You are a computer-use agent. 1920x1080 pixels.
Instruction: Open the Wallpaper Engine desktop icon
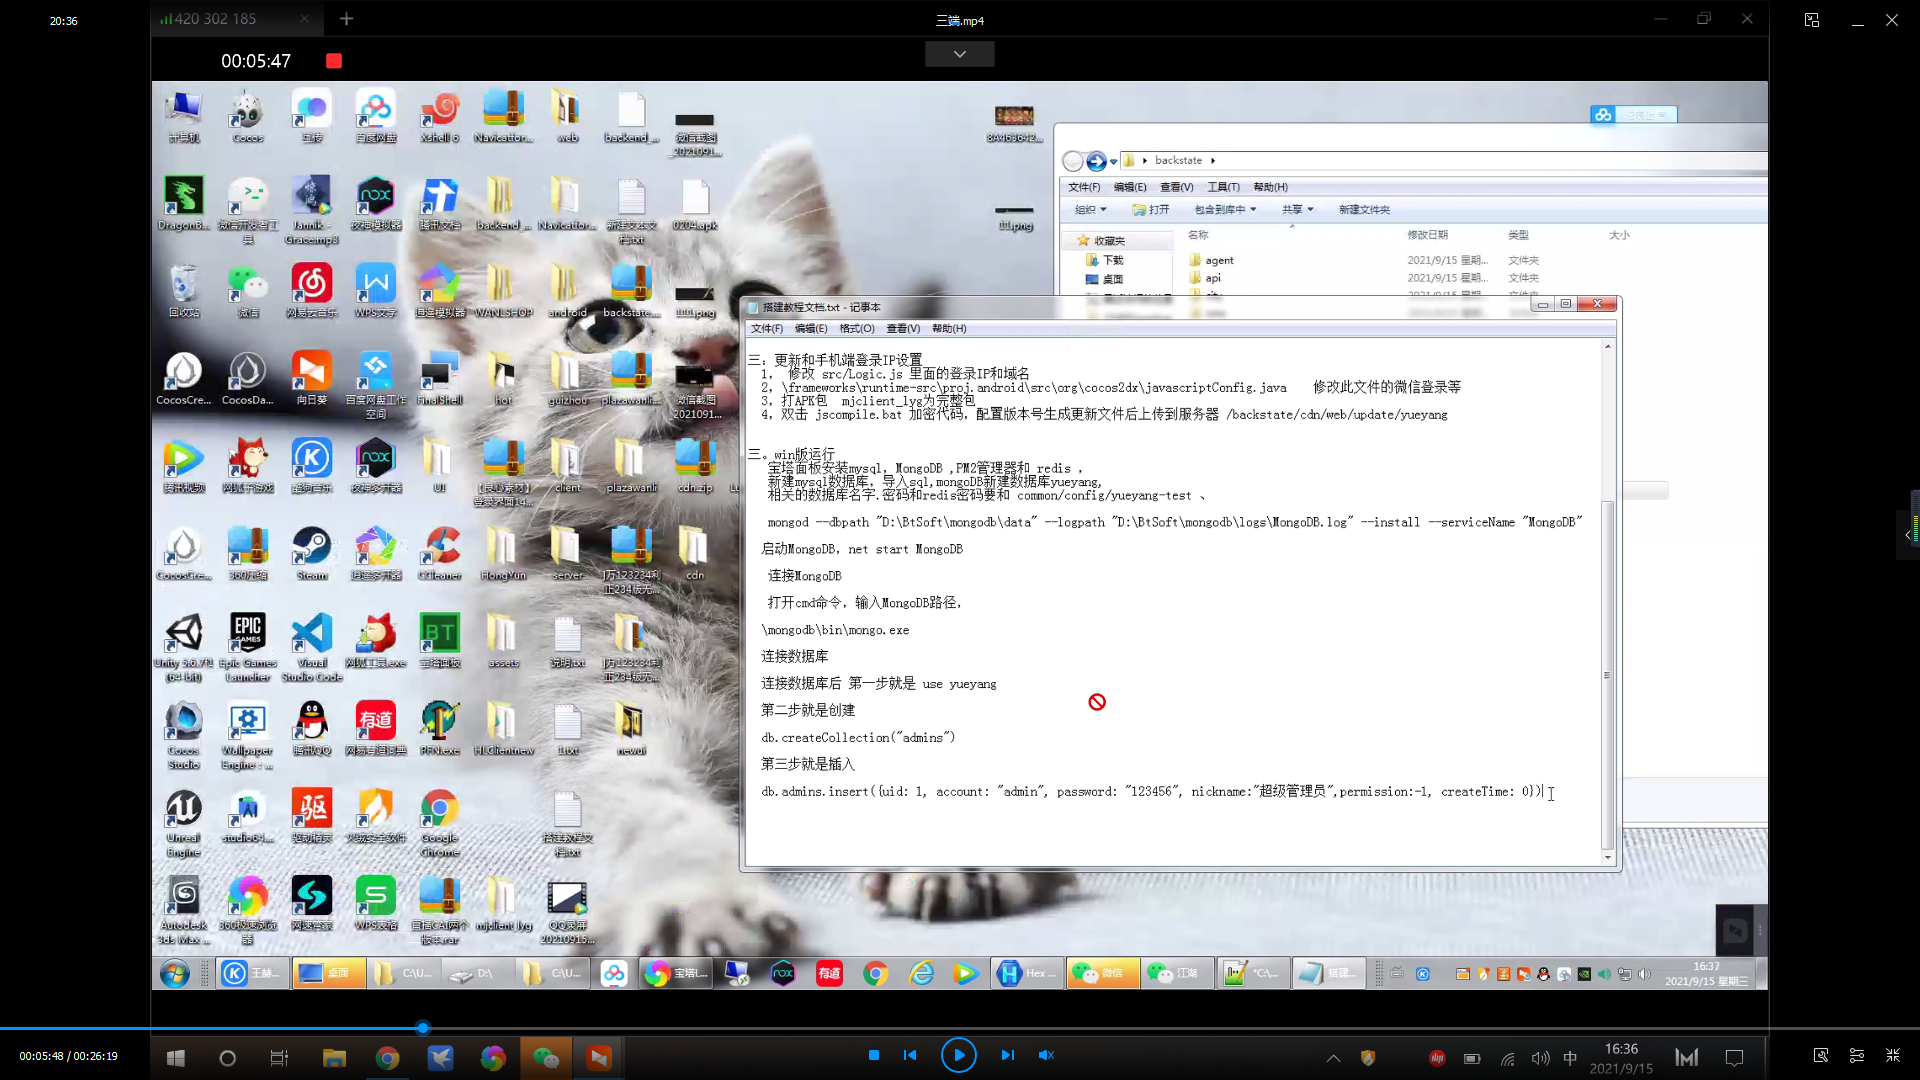[x=248, y=735]
